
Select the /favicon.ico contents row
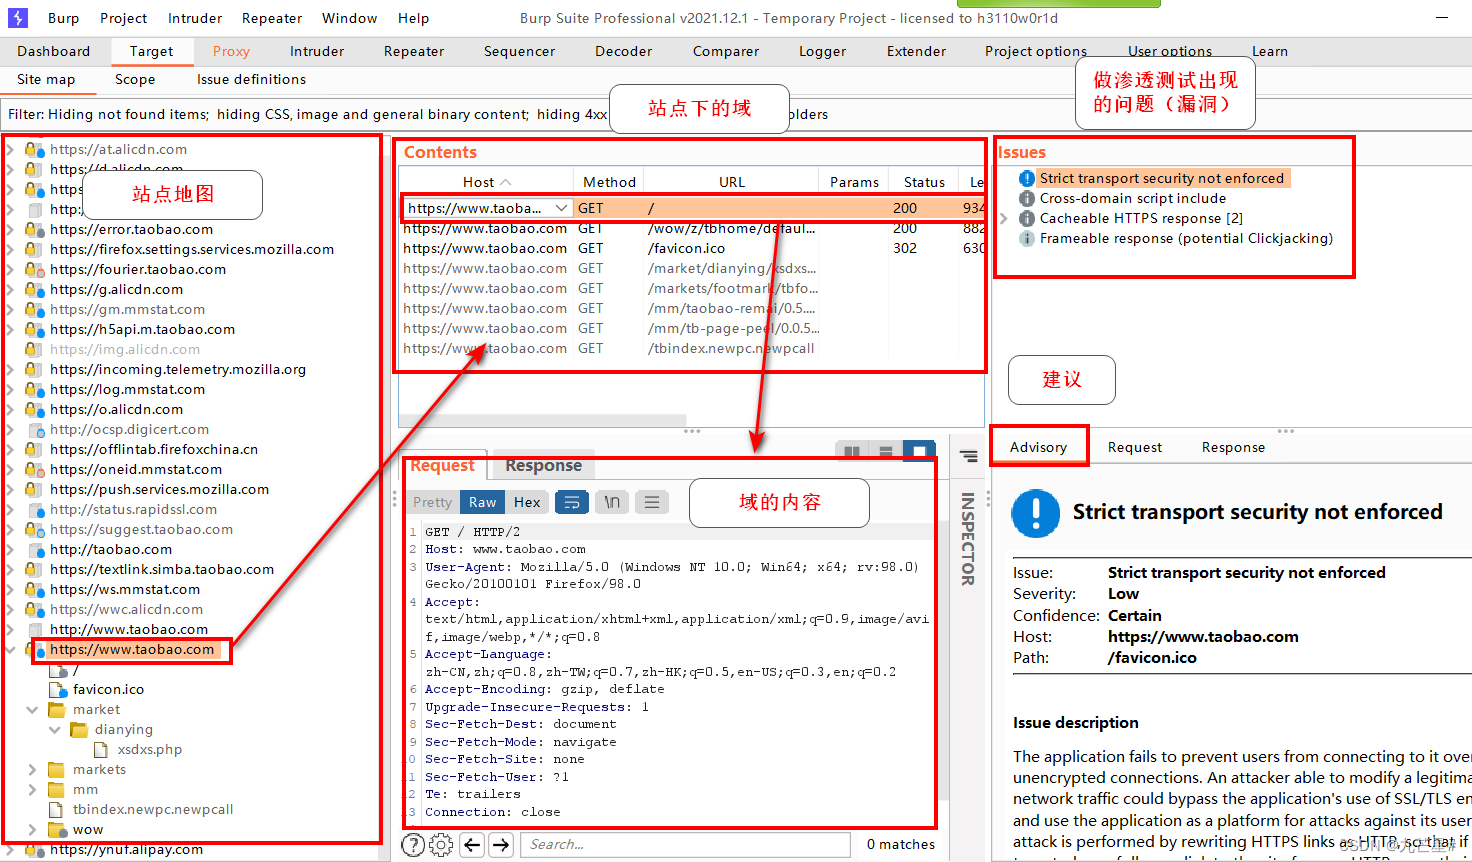pos(692,248)
